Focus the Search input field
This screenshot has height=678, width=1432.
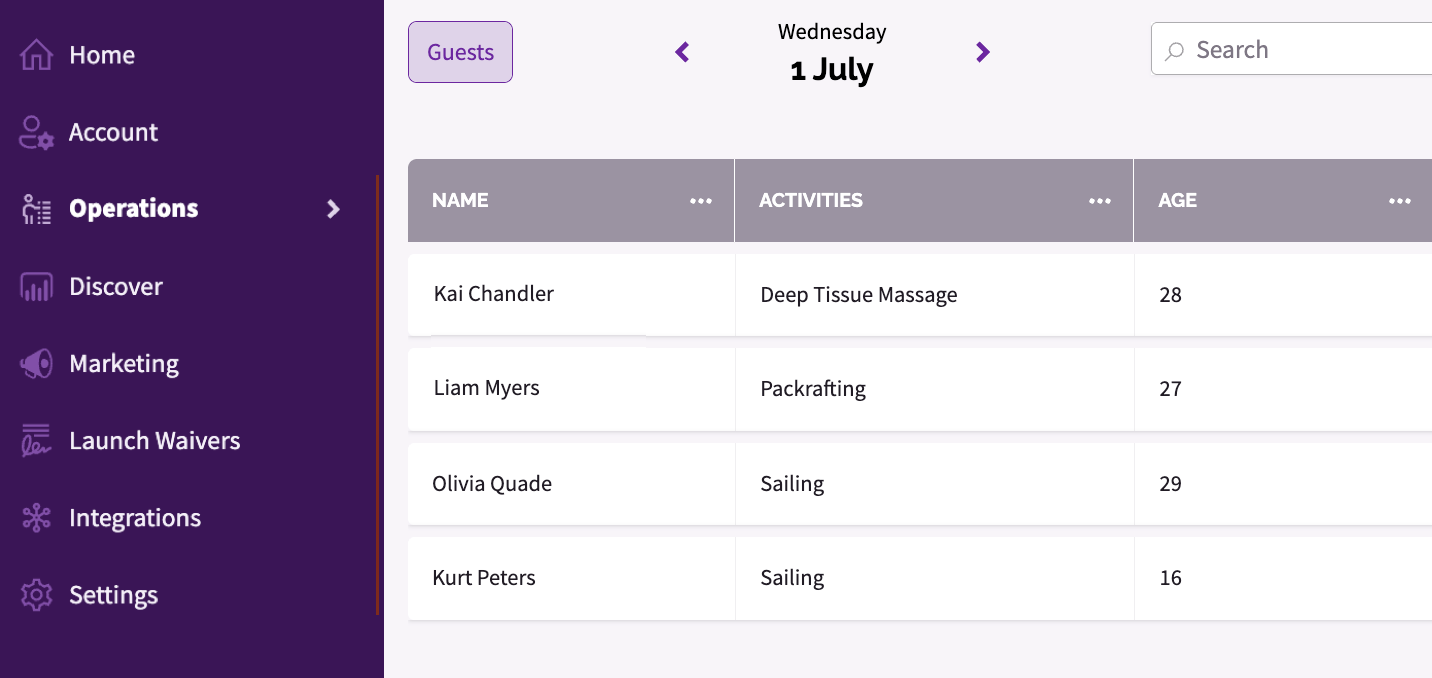pyautogui.click(x=1291, y=49)
